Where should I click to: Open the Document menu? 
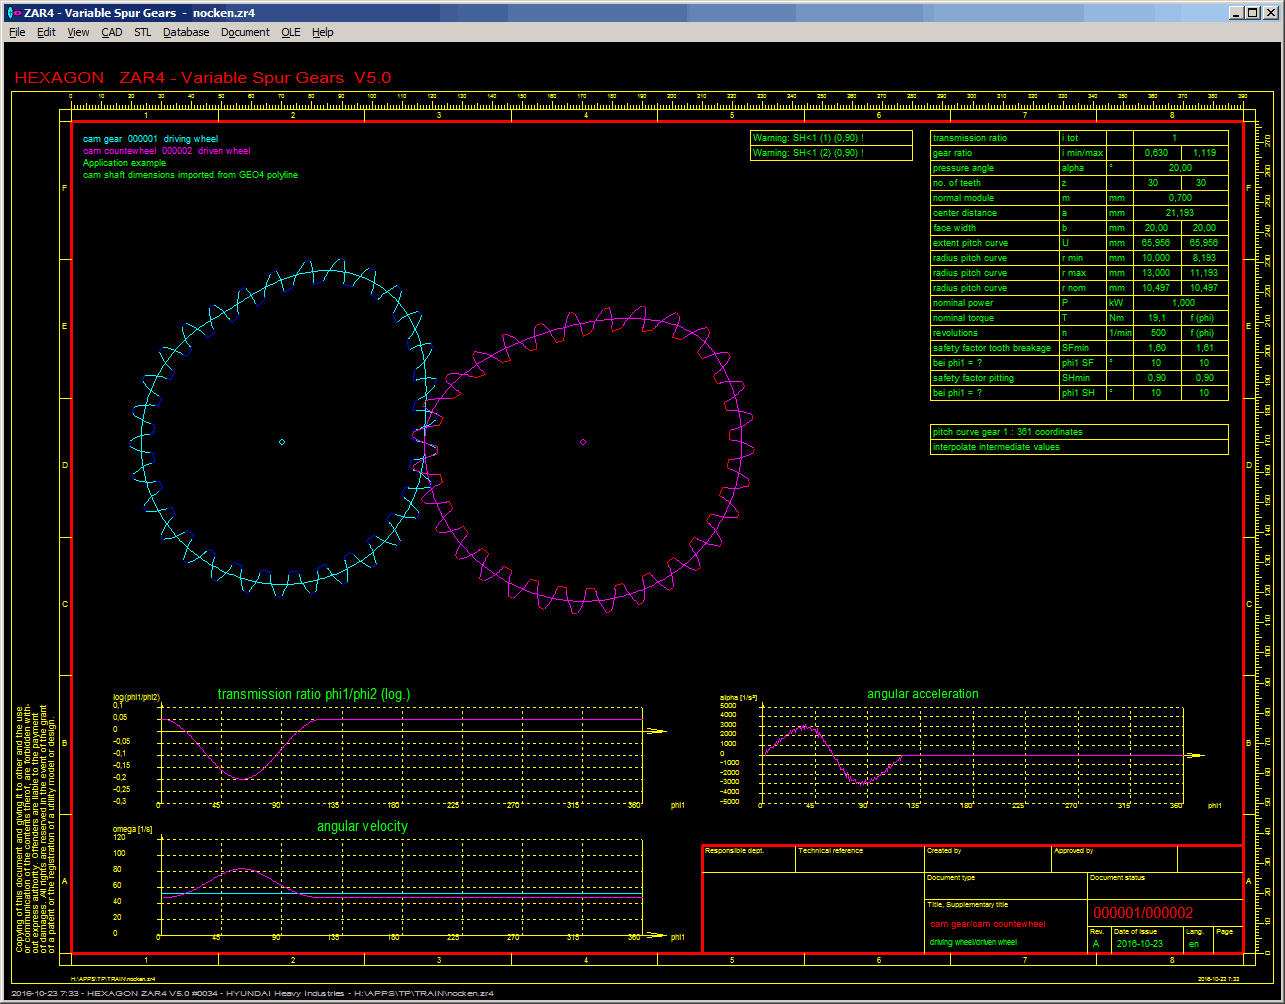tap(245, 32)
